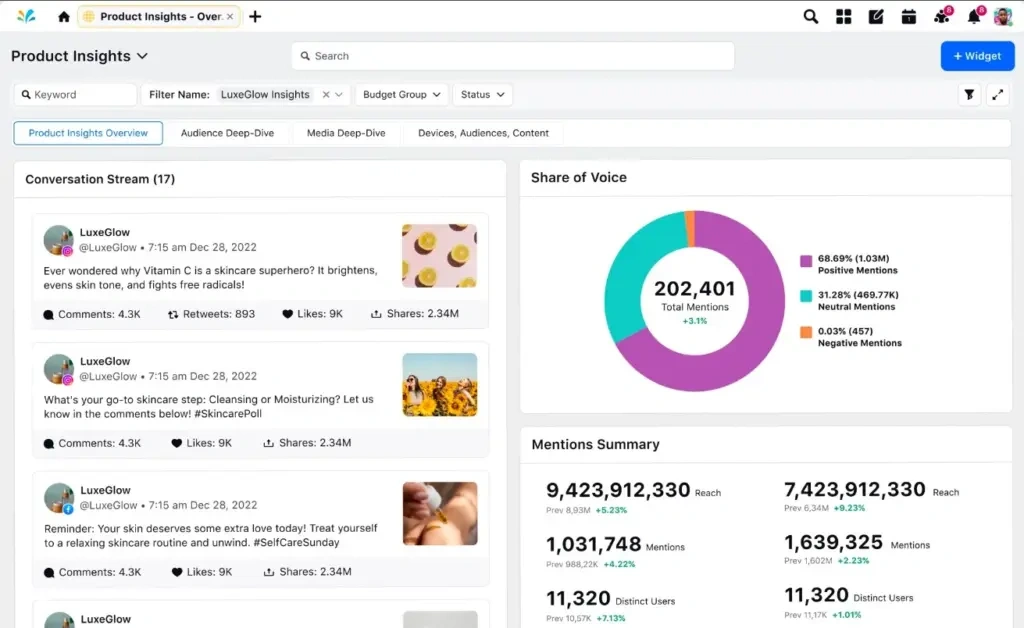Switch to the Audience Deep-Dive tab

(x=227, y=133)
